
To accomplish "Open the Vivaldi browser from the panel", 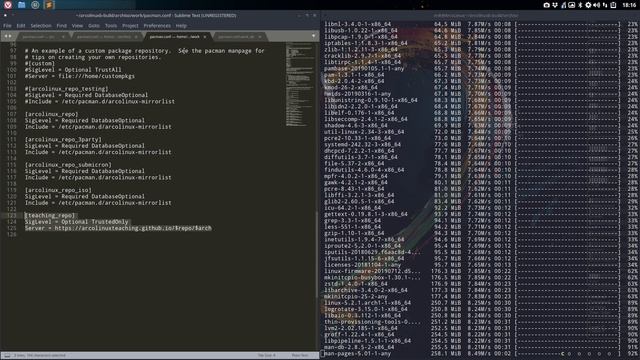I will pos(8,5).
